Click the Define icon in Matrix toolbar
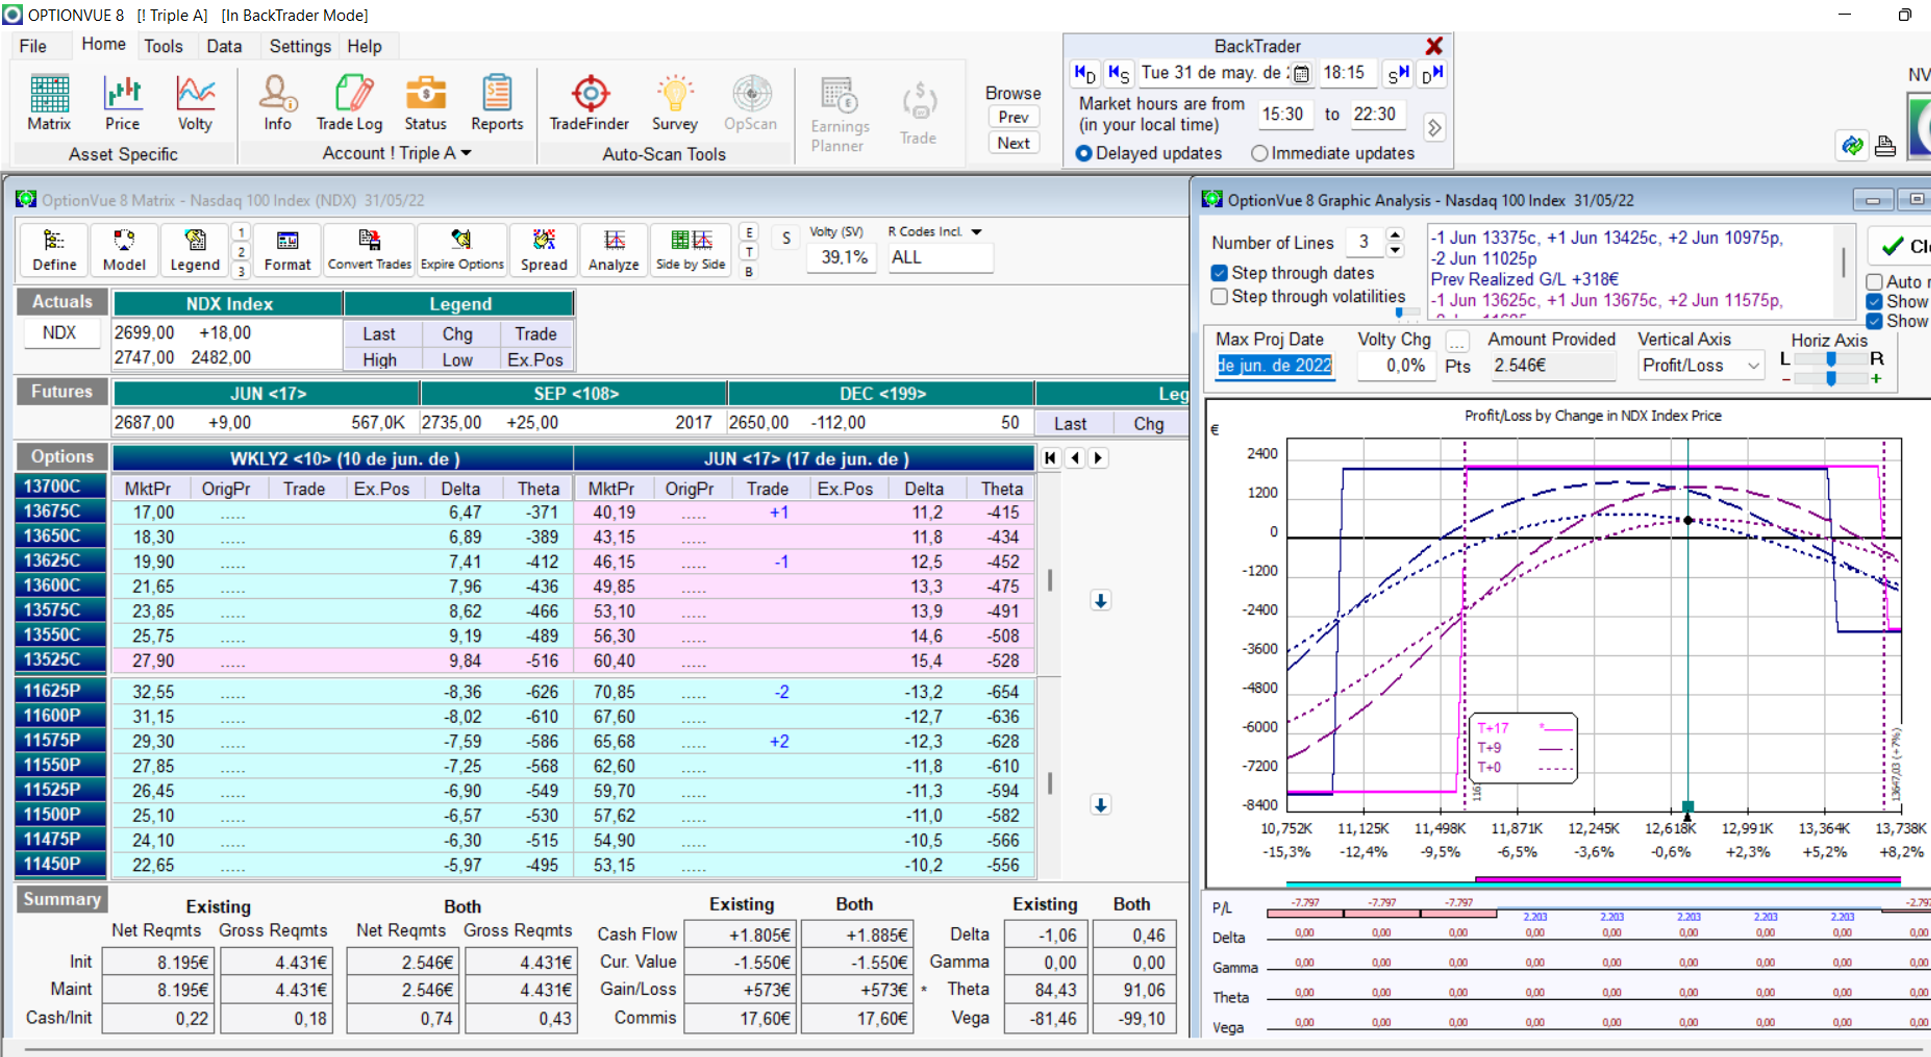The height and width of the screenshot is (1057, 1931). (x=54, y=250)
